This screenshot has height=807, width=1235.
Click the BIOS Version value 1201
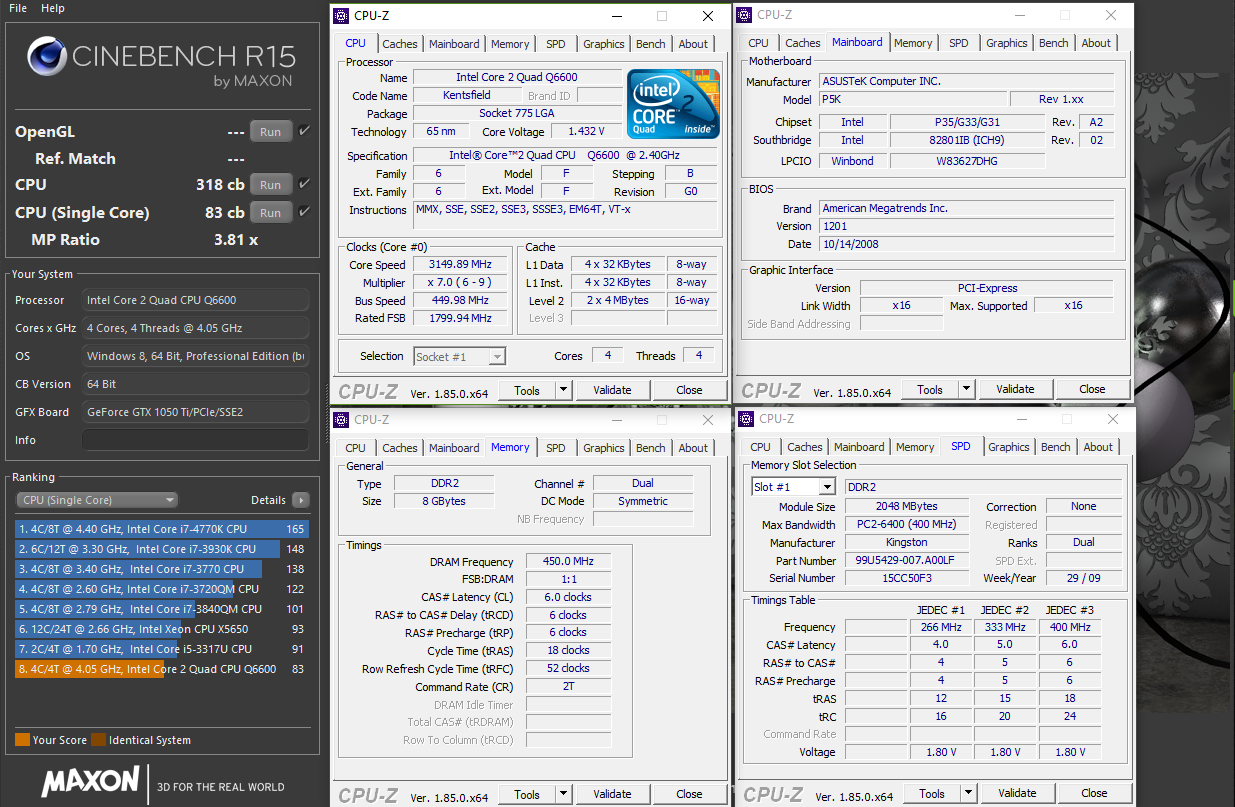pyautogui.click(x=967, y=226)
